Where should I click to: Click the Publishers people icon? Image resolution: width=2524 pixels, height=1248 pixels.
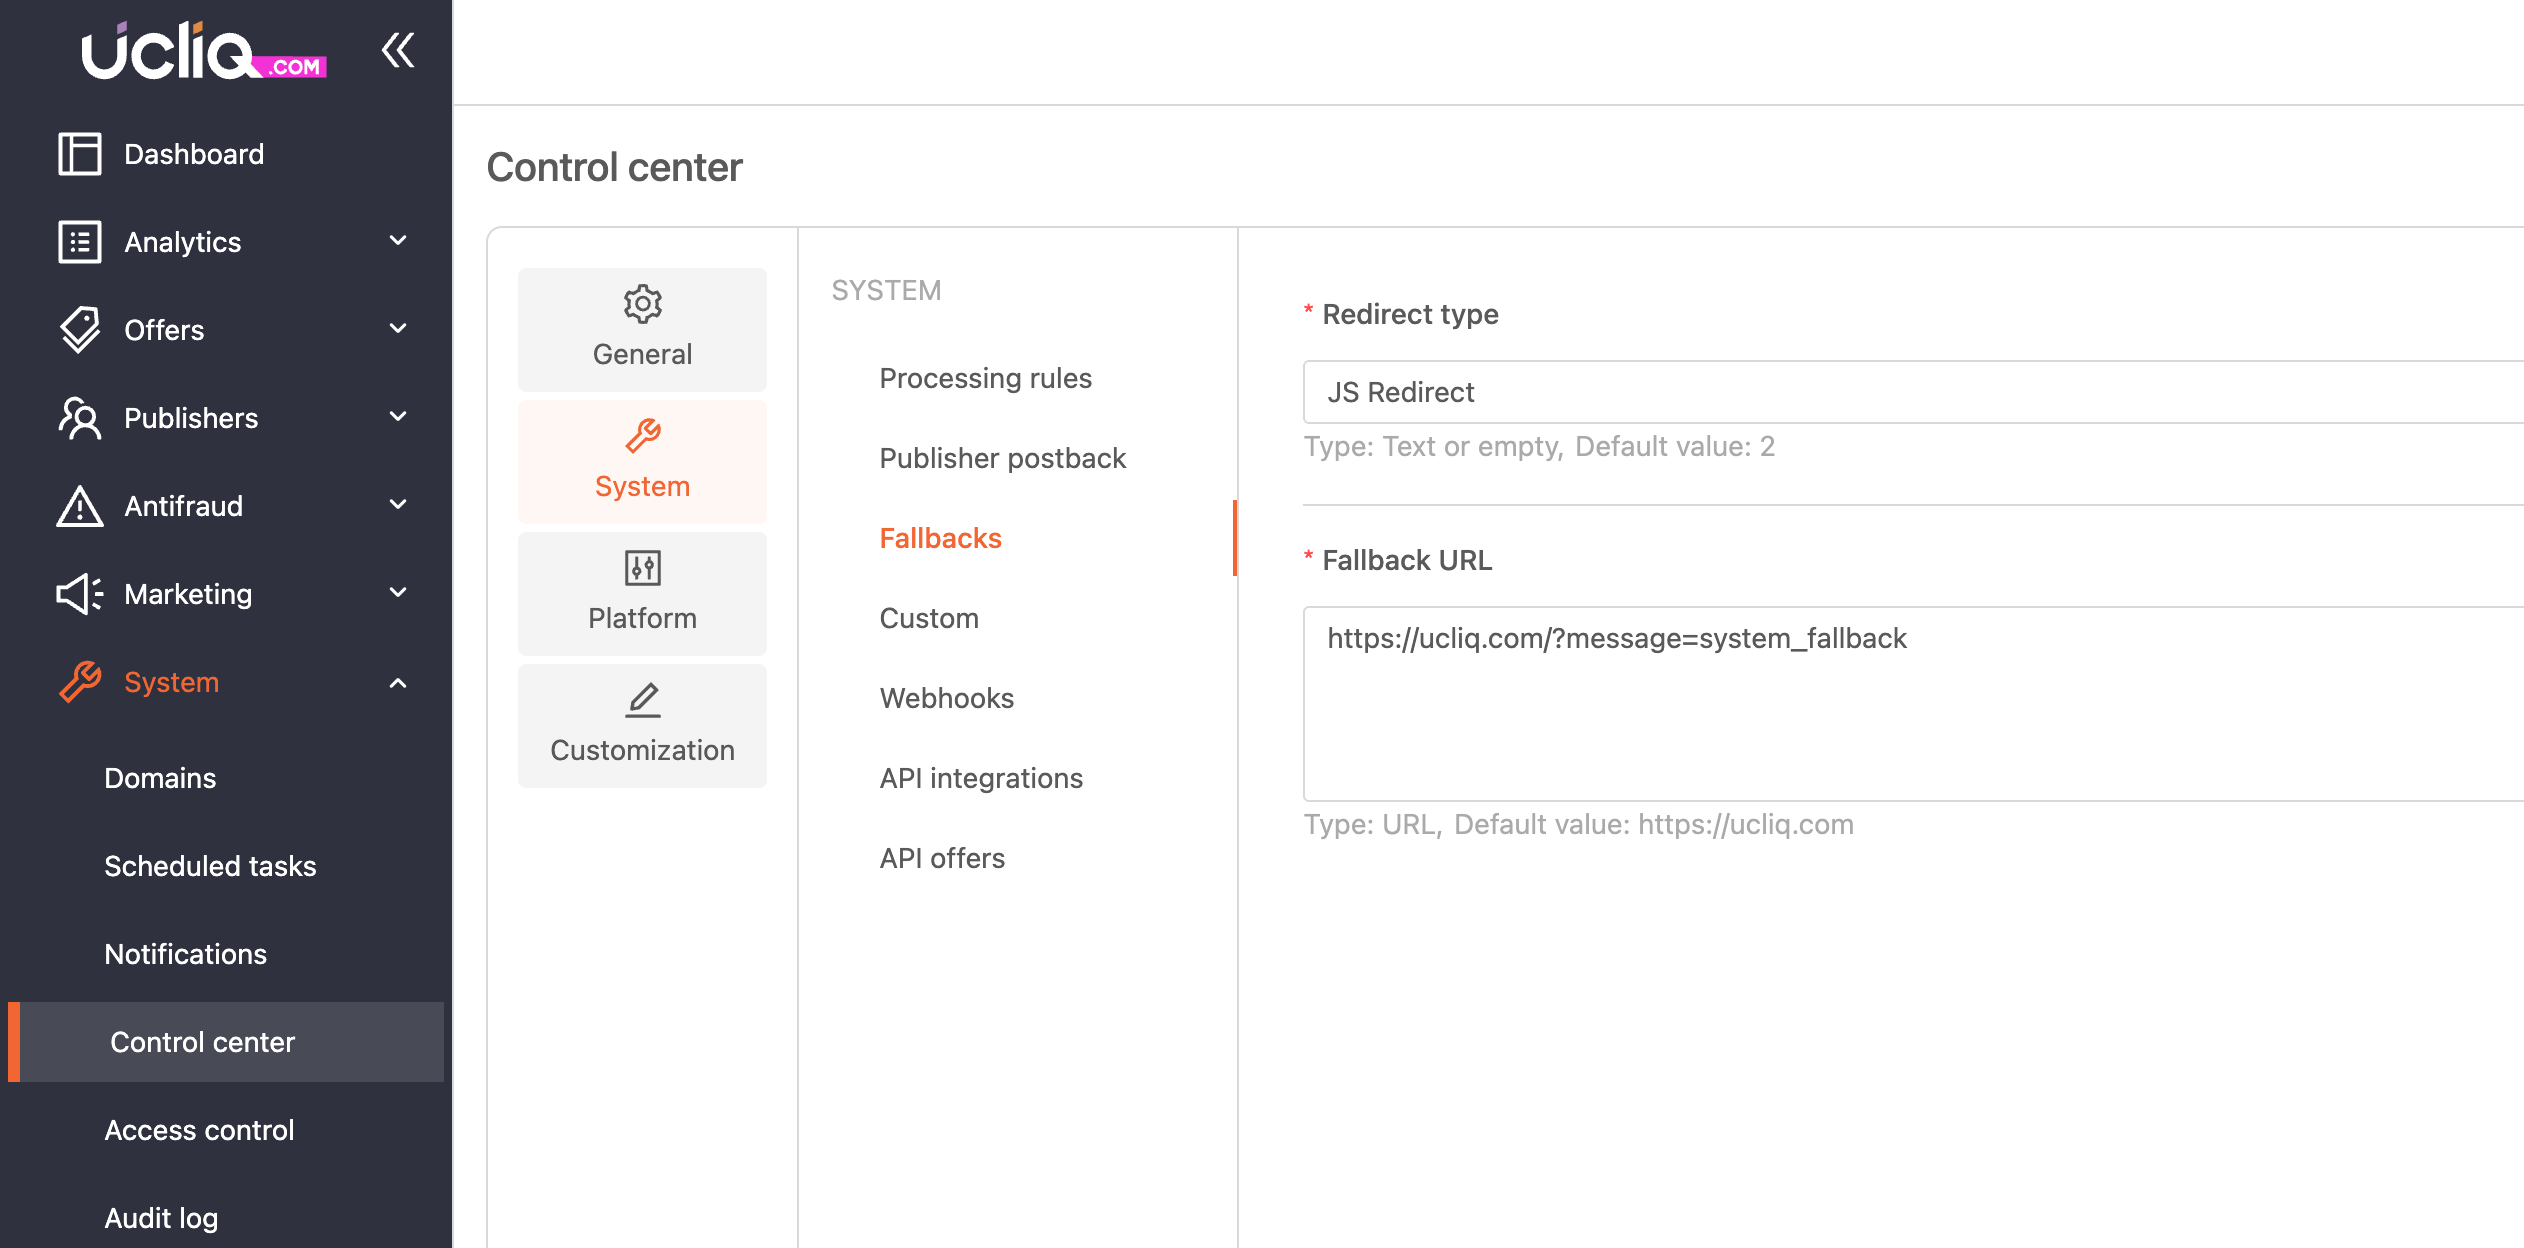tap(80, 418)
